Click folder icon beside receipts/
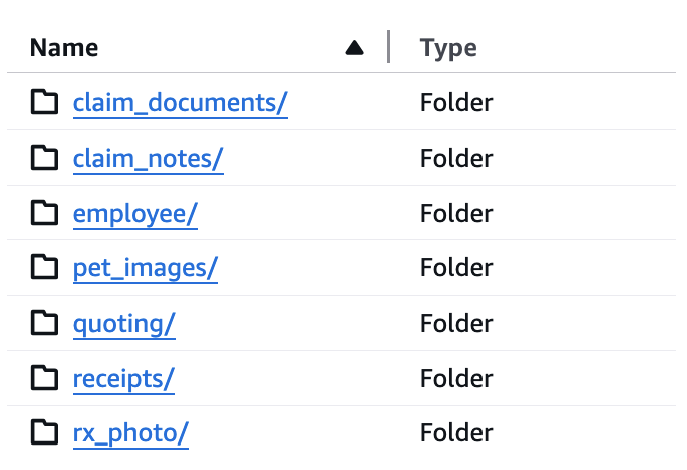Image resolution: width=687 pixels, height=470 pixels. tap(44, 378)
